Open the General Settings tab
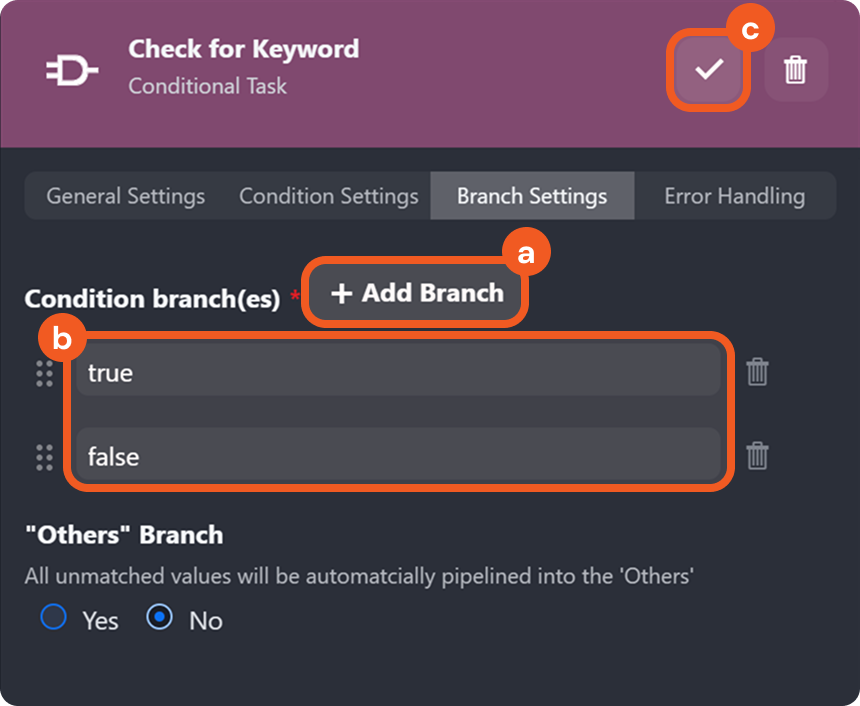Screen dimensions: 860x706 (126, 196)
